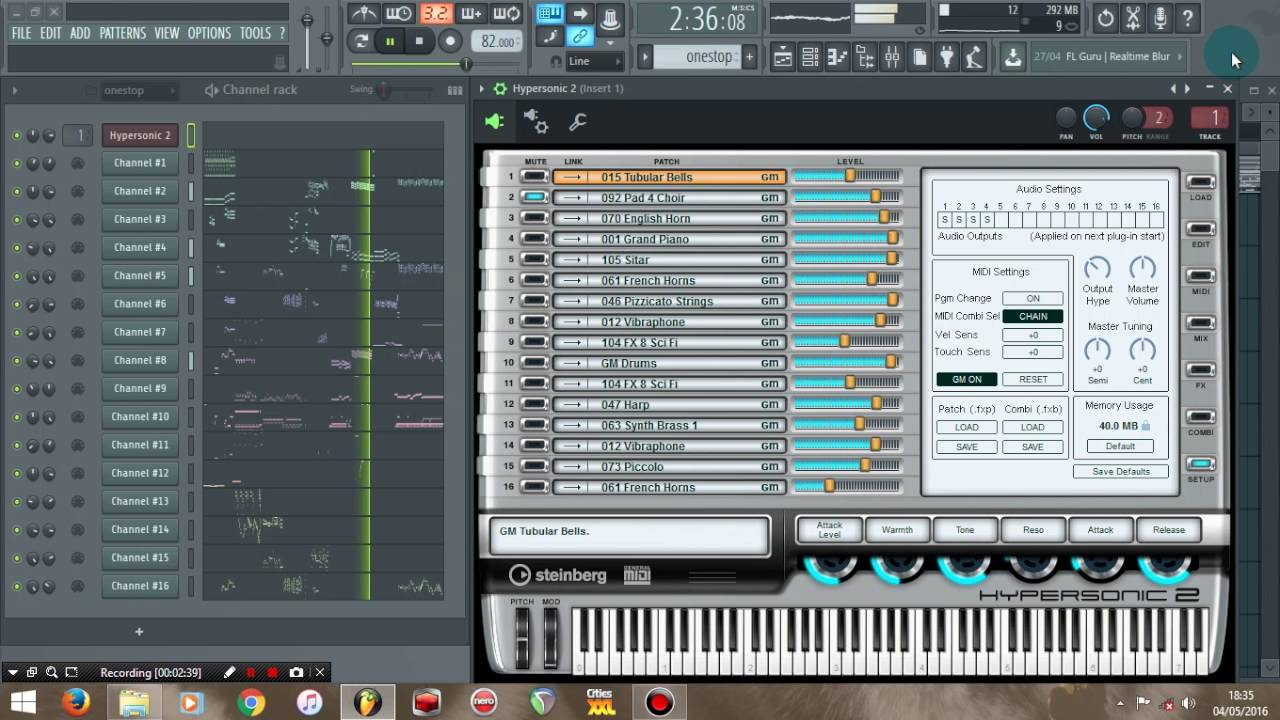Expand the FL Guru news panel arrow
The width and height of the screenshot is (1280, 720).
1180,57
